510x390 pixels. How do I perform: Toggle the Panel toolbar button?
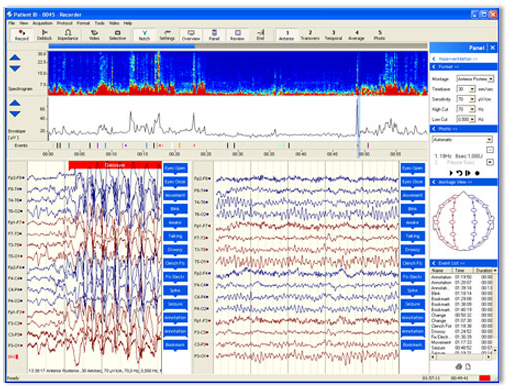[214, 35]
